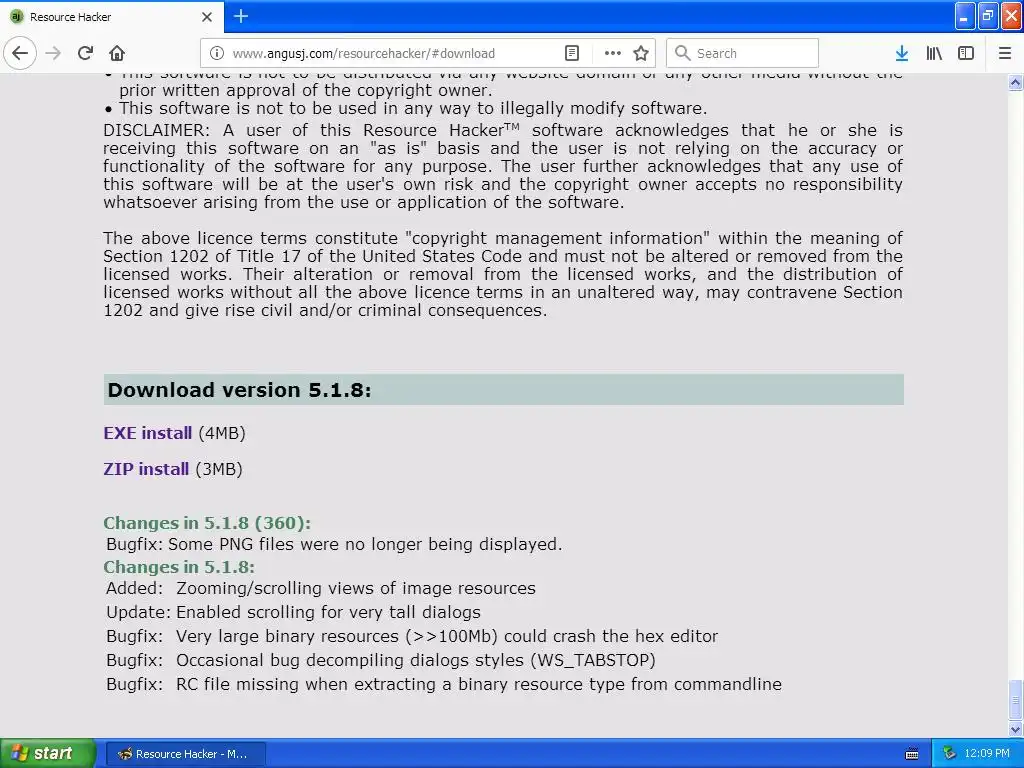Click the vertical scrollbar thumb
The height and width of the screenshot is (768, 1024).
tap(1015, 700)
